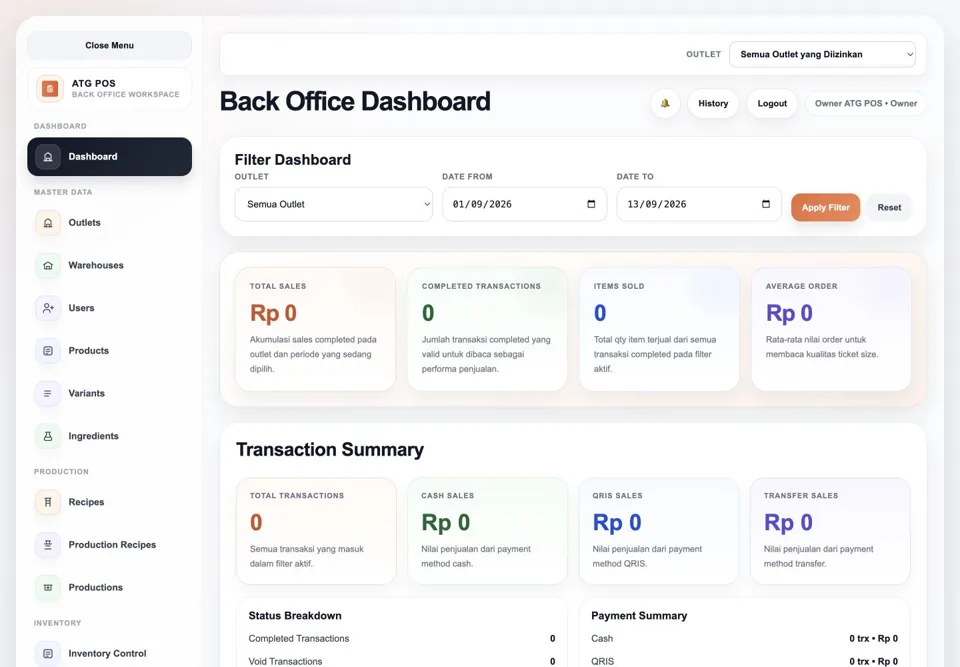Image resolution: width=960 pixels, height=667 pixels.
Task: Click the Reset filter button
Action: pos(889,208)
